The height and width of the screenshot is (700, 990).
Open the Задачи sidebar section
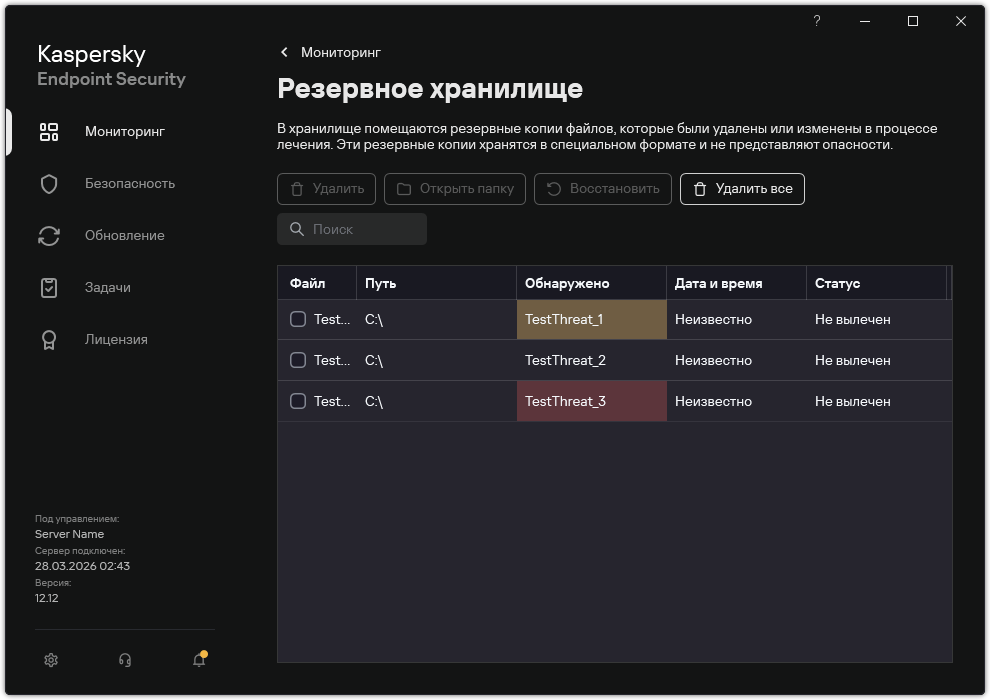[107, 287]
